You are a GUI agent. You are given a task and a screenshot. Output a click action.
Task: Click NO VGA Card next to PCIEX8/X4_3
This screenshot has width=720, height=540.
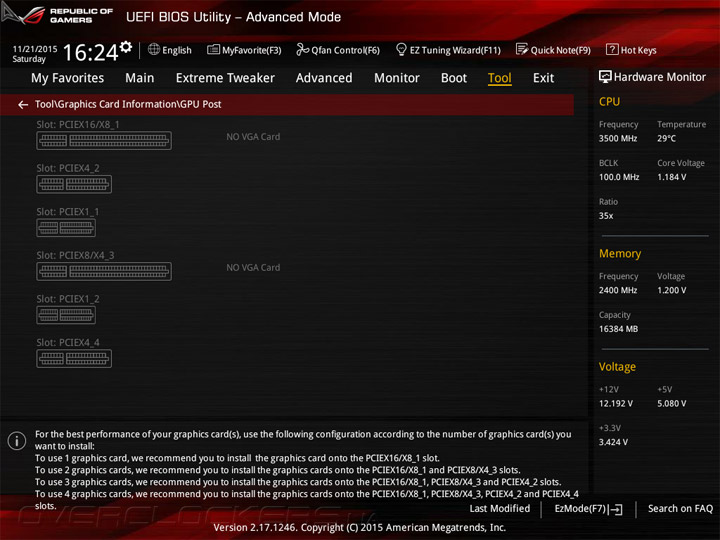pyautogui.click(x=253, y=268)
